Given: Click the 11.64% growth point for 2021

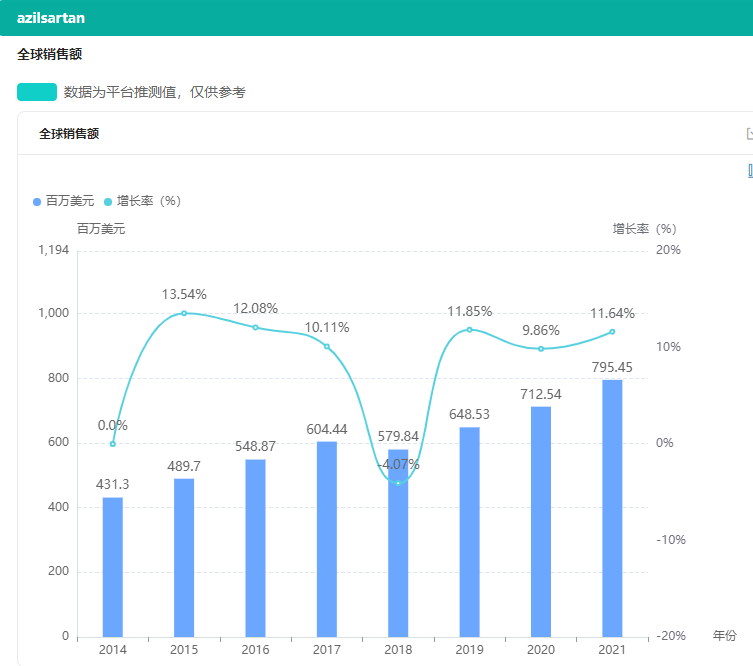Looking at the screenshot, I should (612, 332).
